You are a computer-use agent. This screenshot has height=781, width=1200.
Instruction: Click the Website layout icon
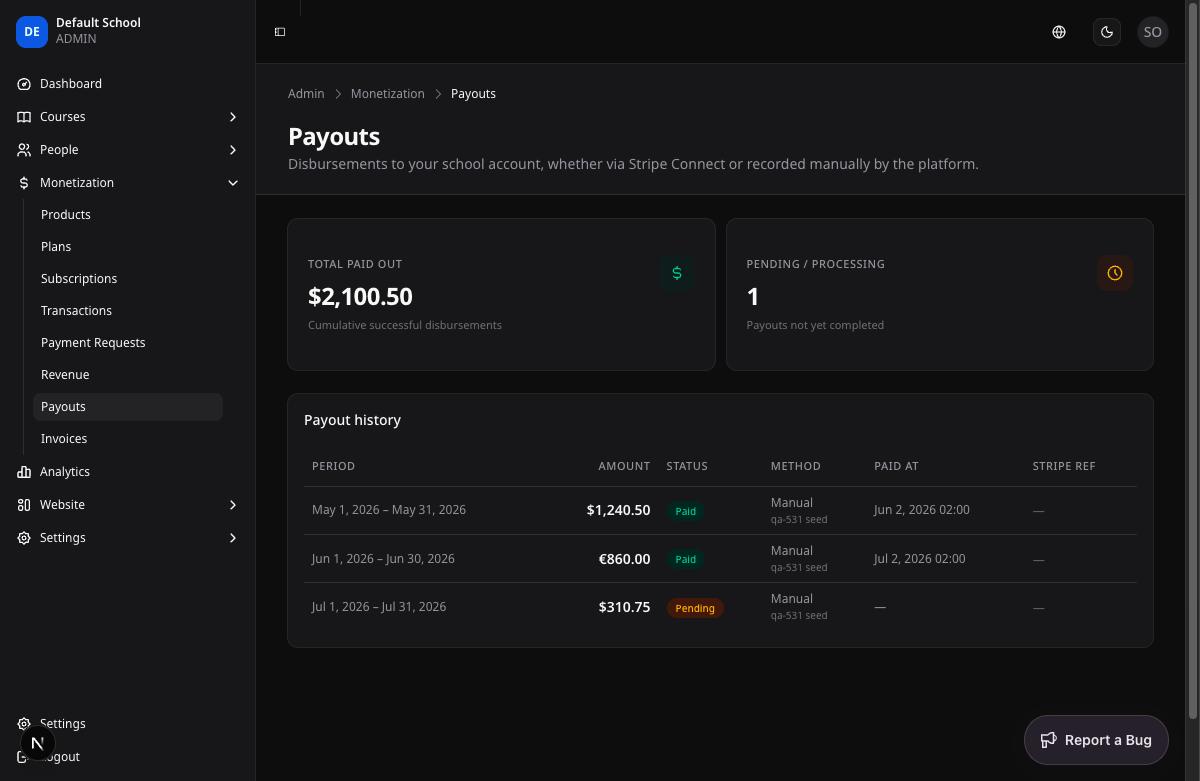coord(24,505)
